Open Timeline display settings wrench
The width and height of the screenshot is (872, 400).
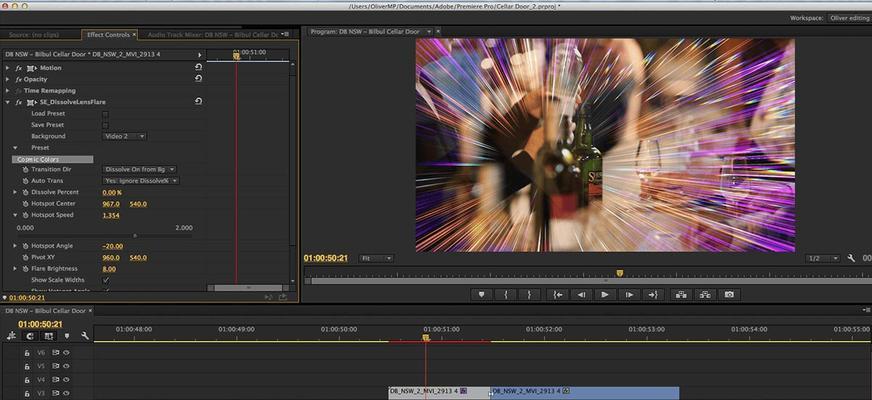[85, 336]
